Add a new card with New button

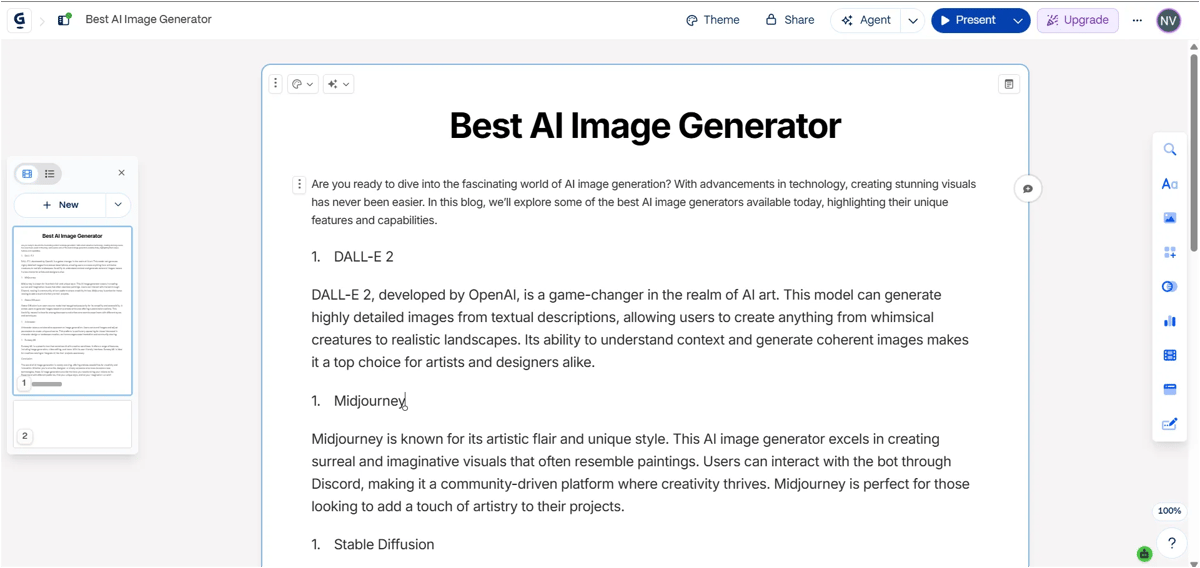[x=60, y=205]
